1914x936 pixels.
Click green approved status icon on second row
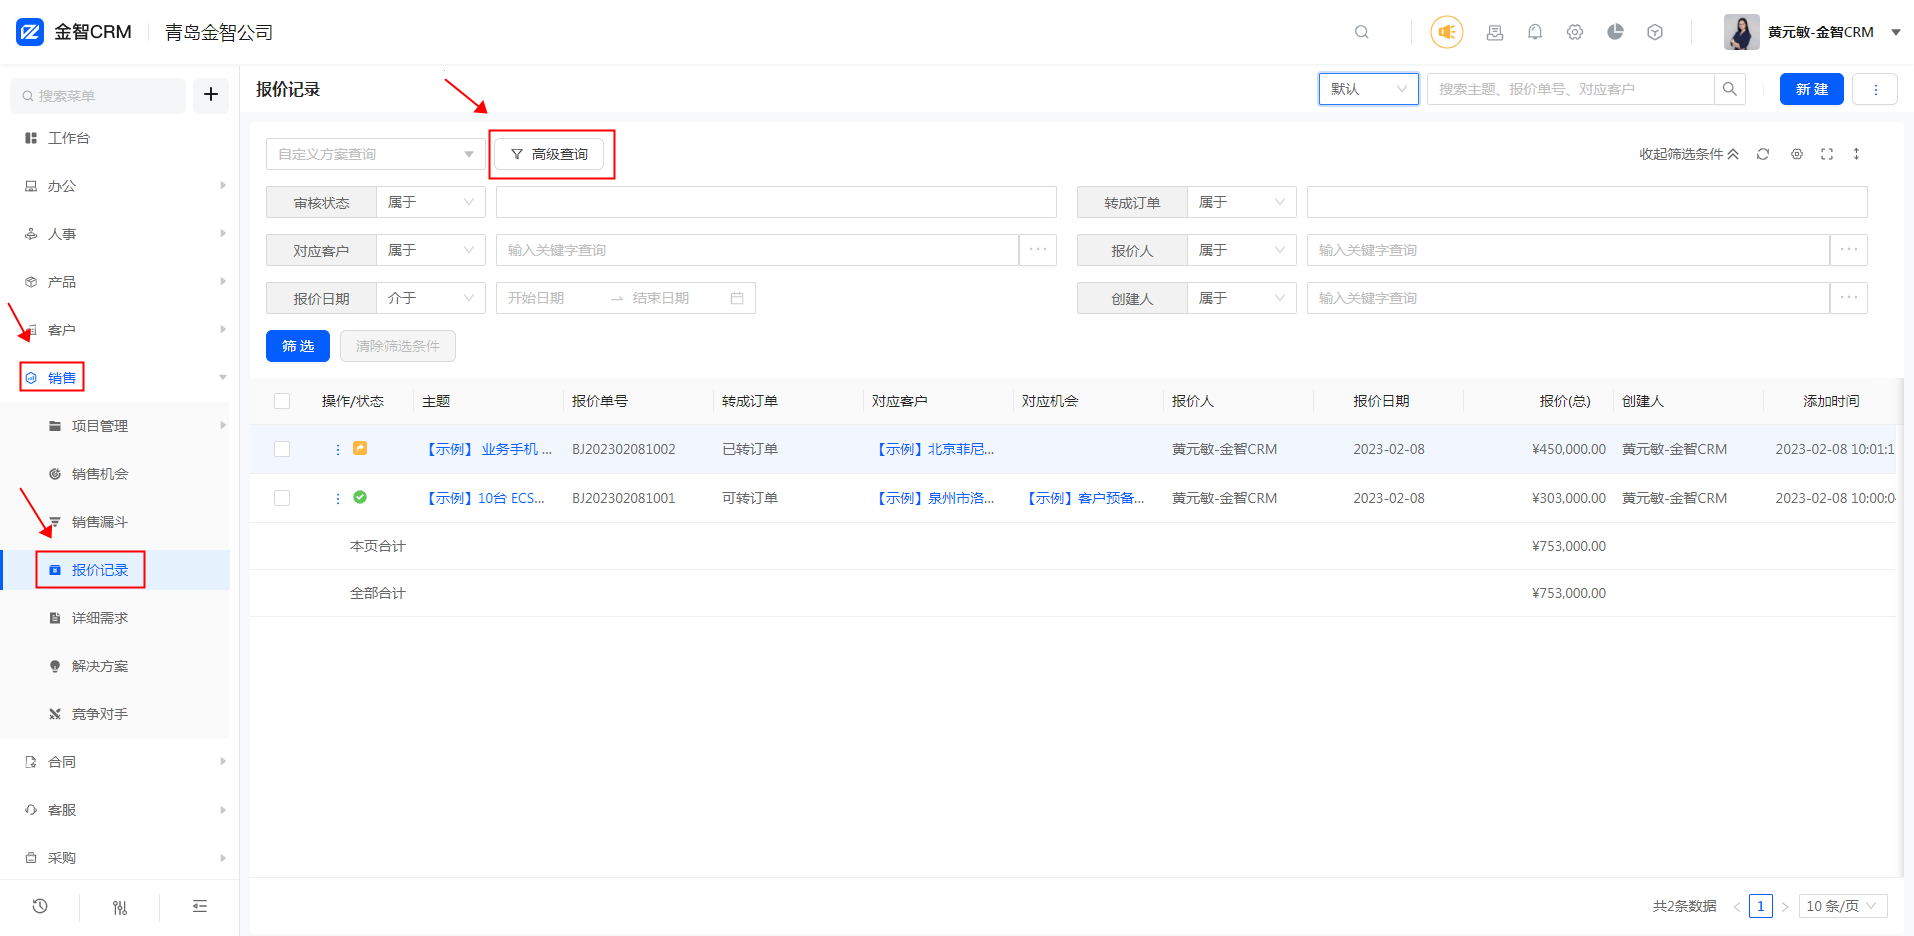click(x=360, y=497)
